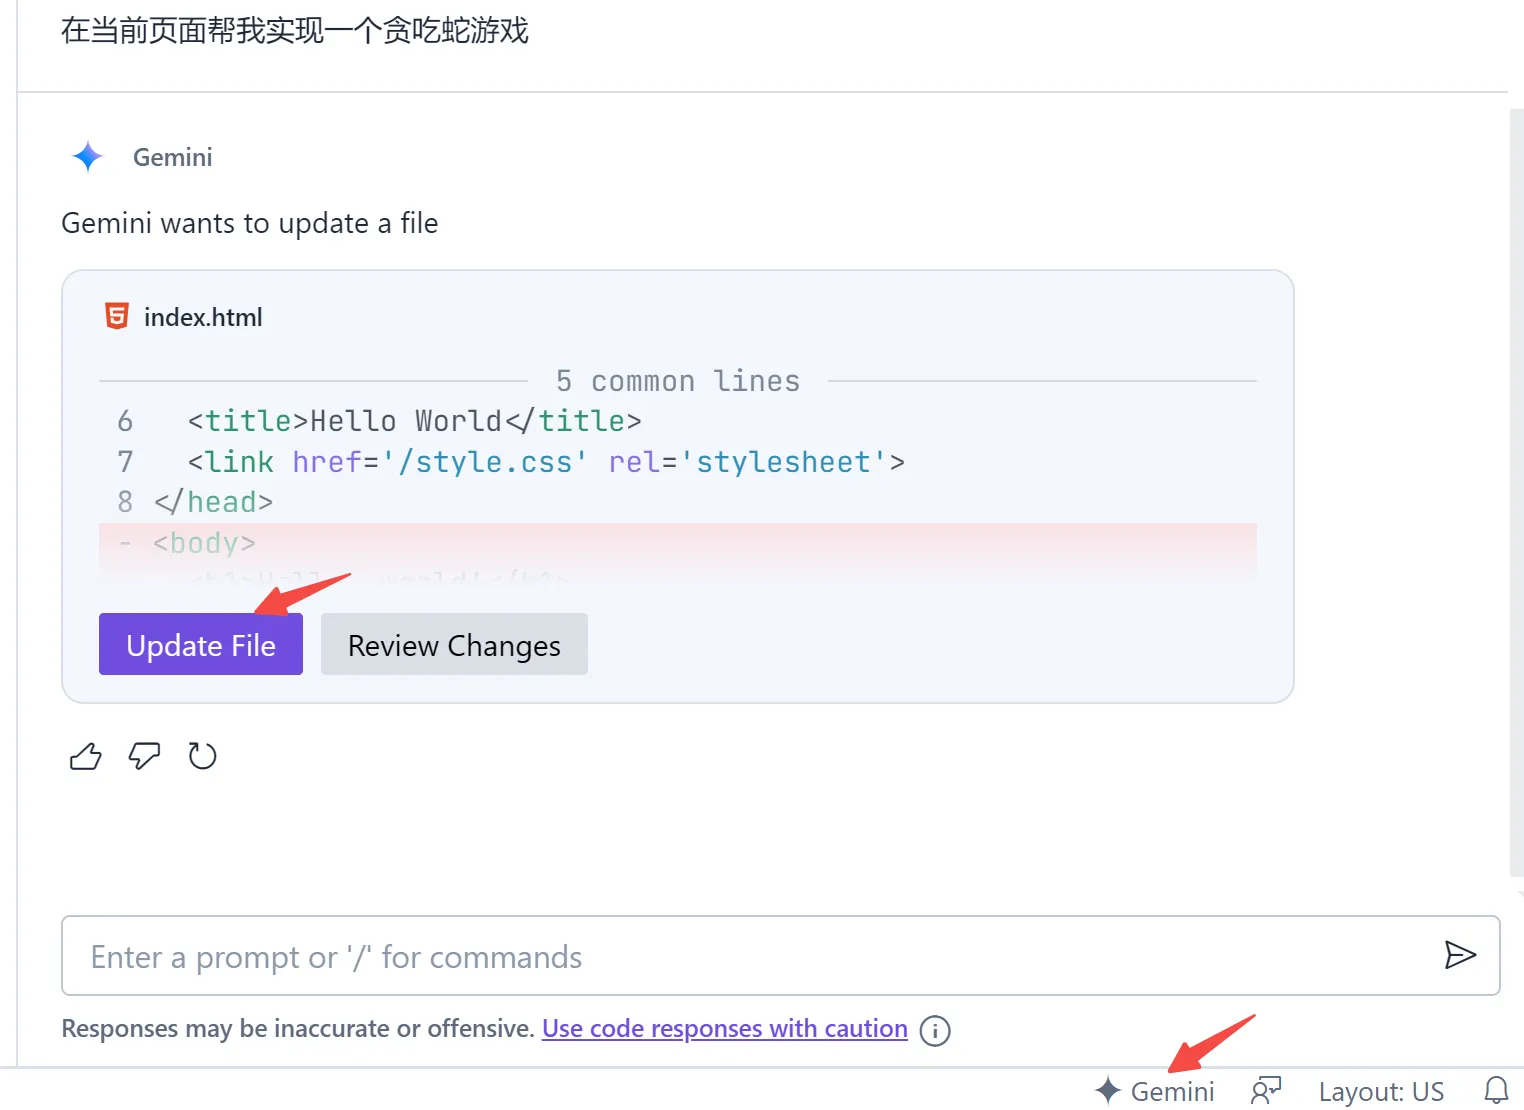Open Review Changes for index.html
This screenshot has height=1110, width=1524.
click(454, 644)
